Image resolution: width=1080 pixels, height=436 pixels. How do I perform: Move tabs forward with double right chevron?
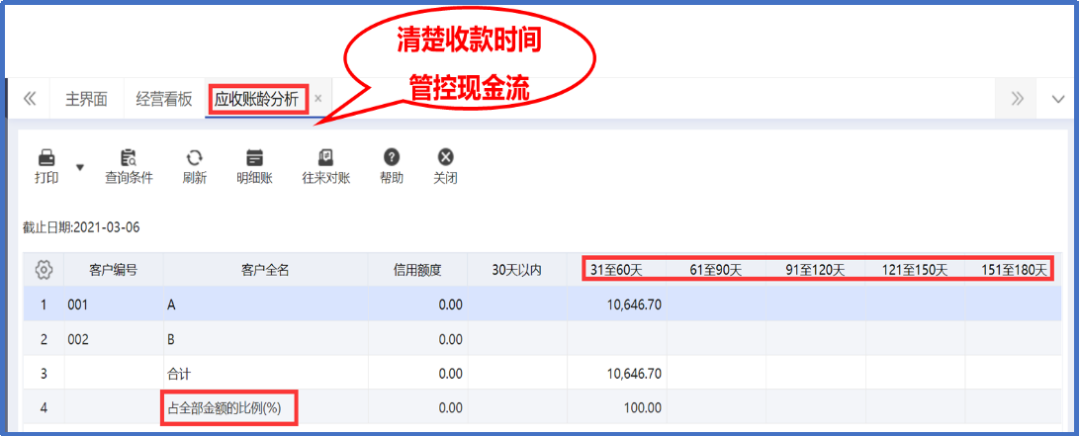(x=1017, y=100)
